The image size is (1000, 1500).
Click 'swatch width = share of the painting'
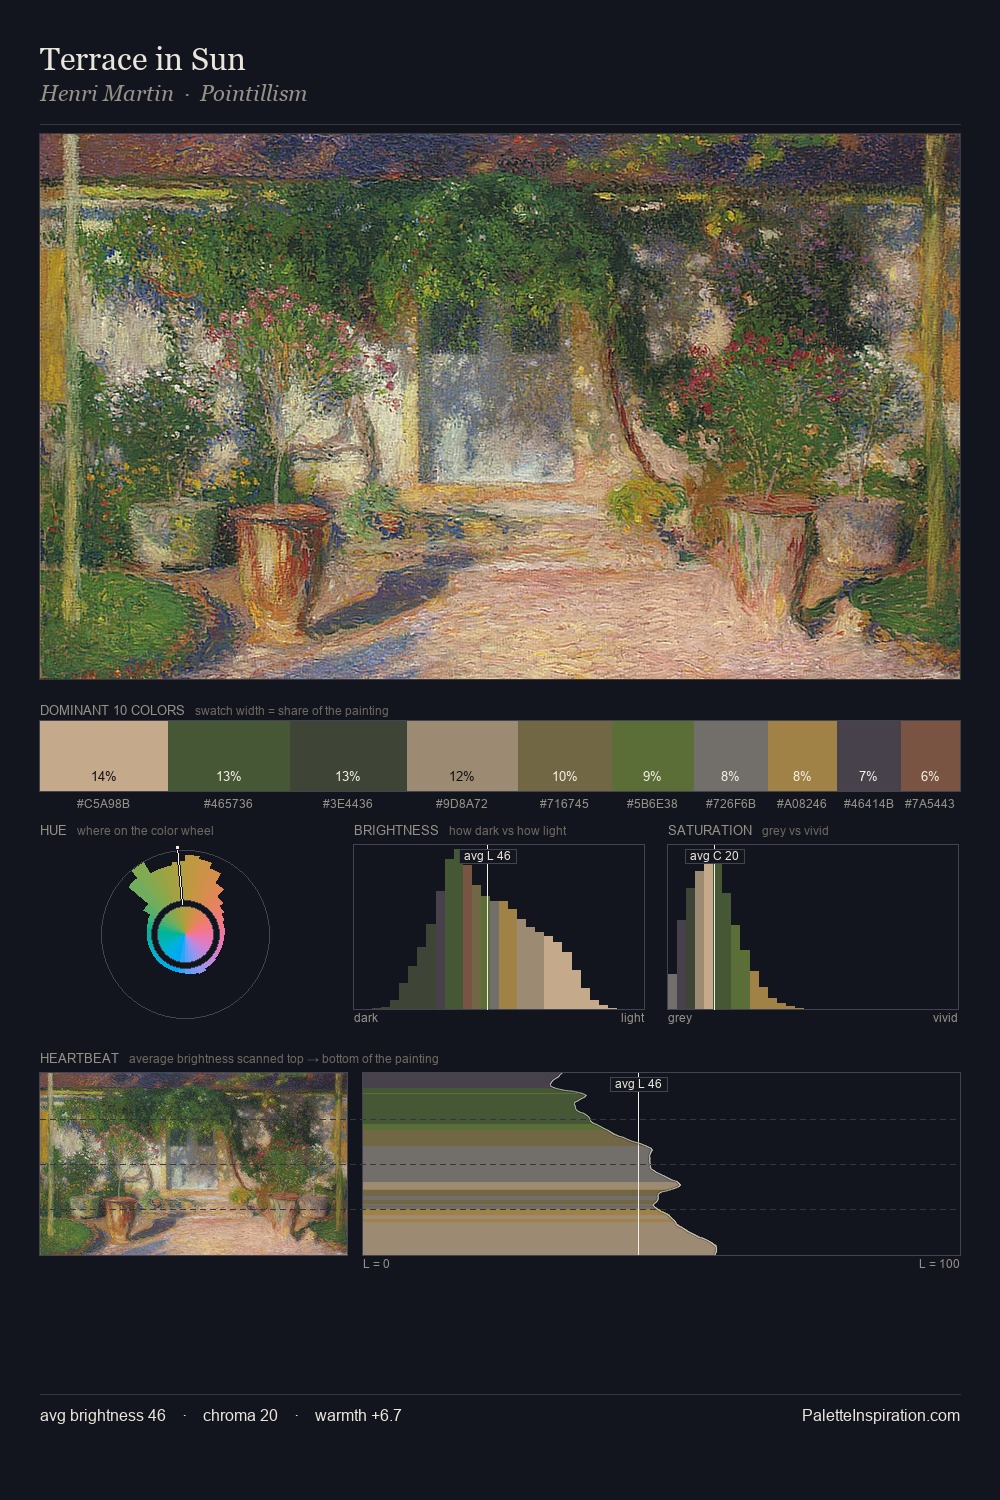292,711
